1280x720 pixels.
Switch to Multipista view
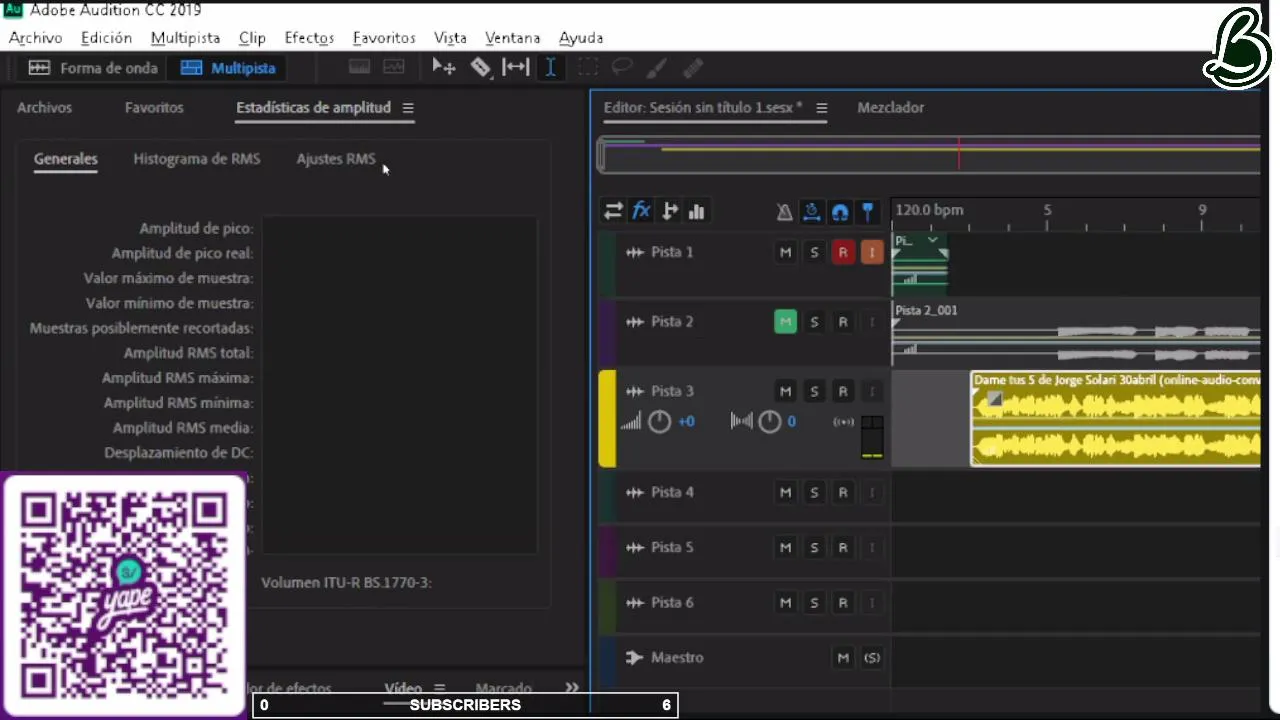click(x=229, y=68)
